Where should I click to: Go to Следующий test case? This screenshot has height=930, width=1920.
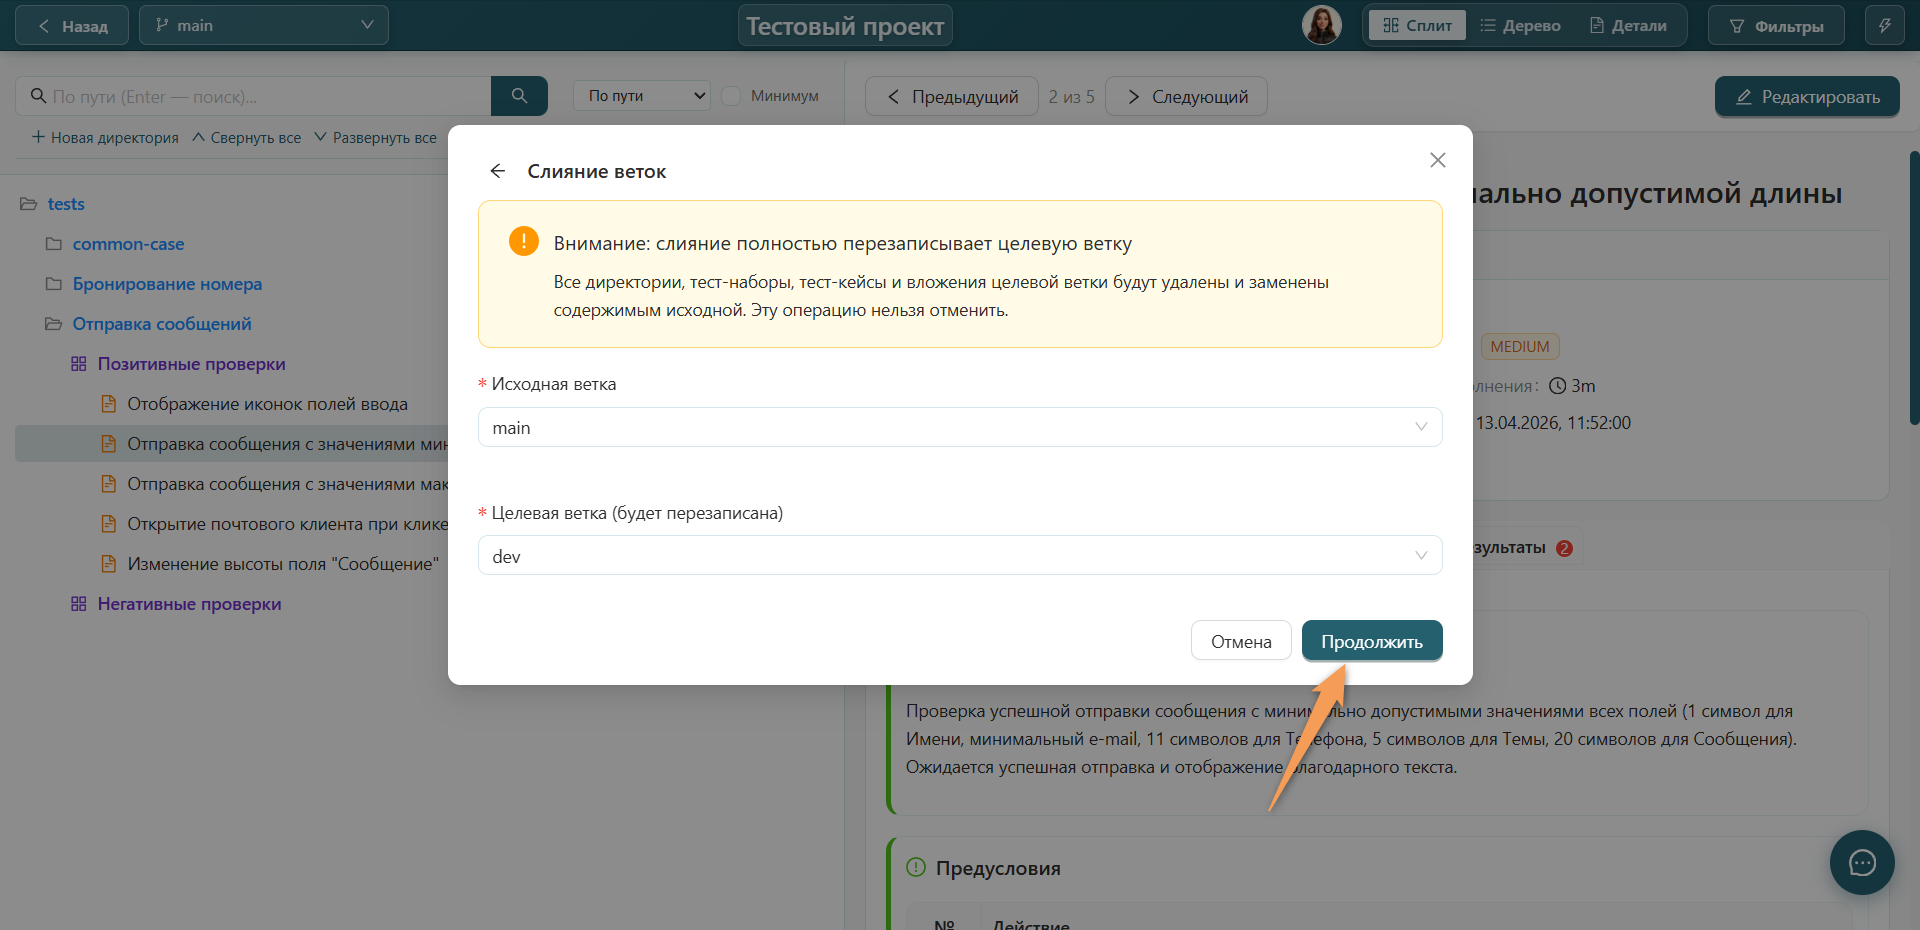coord(1187,97)
